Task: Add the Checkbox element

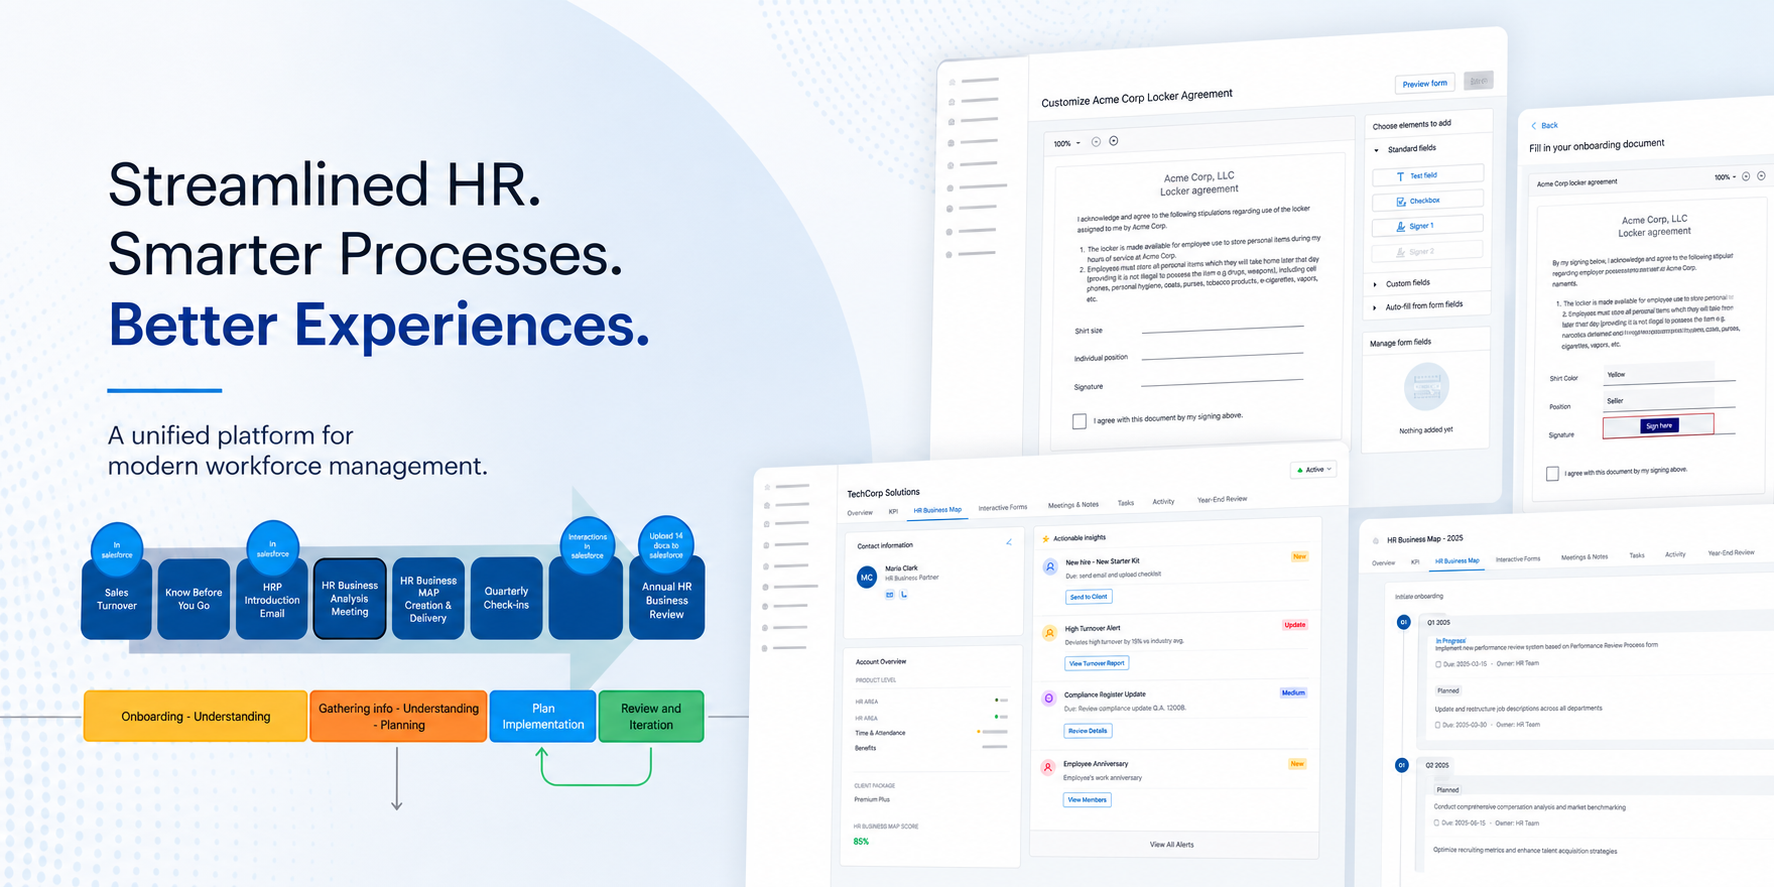Action: (1426, 201)
